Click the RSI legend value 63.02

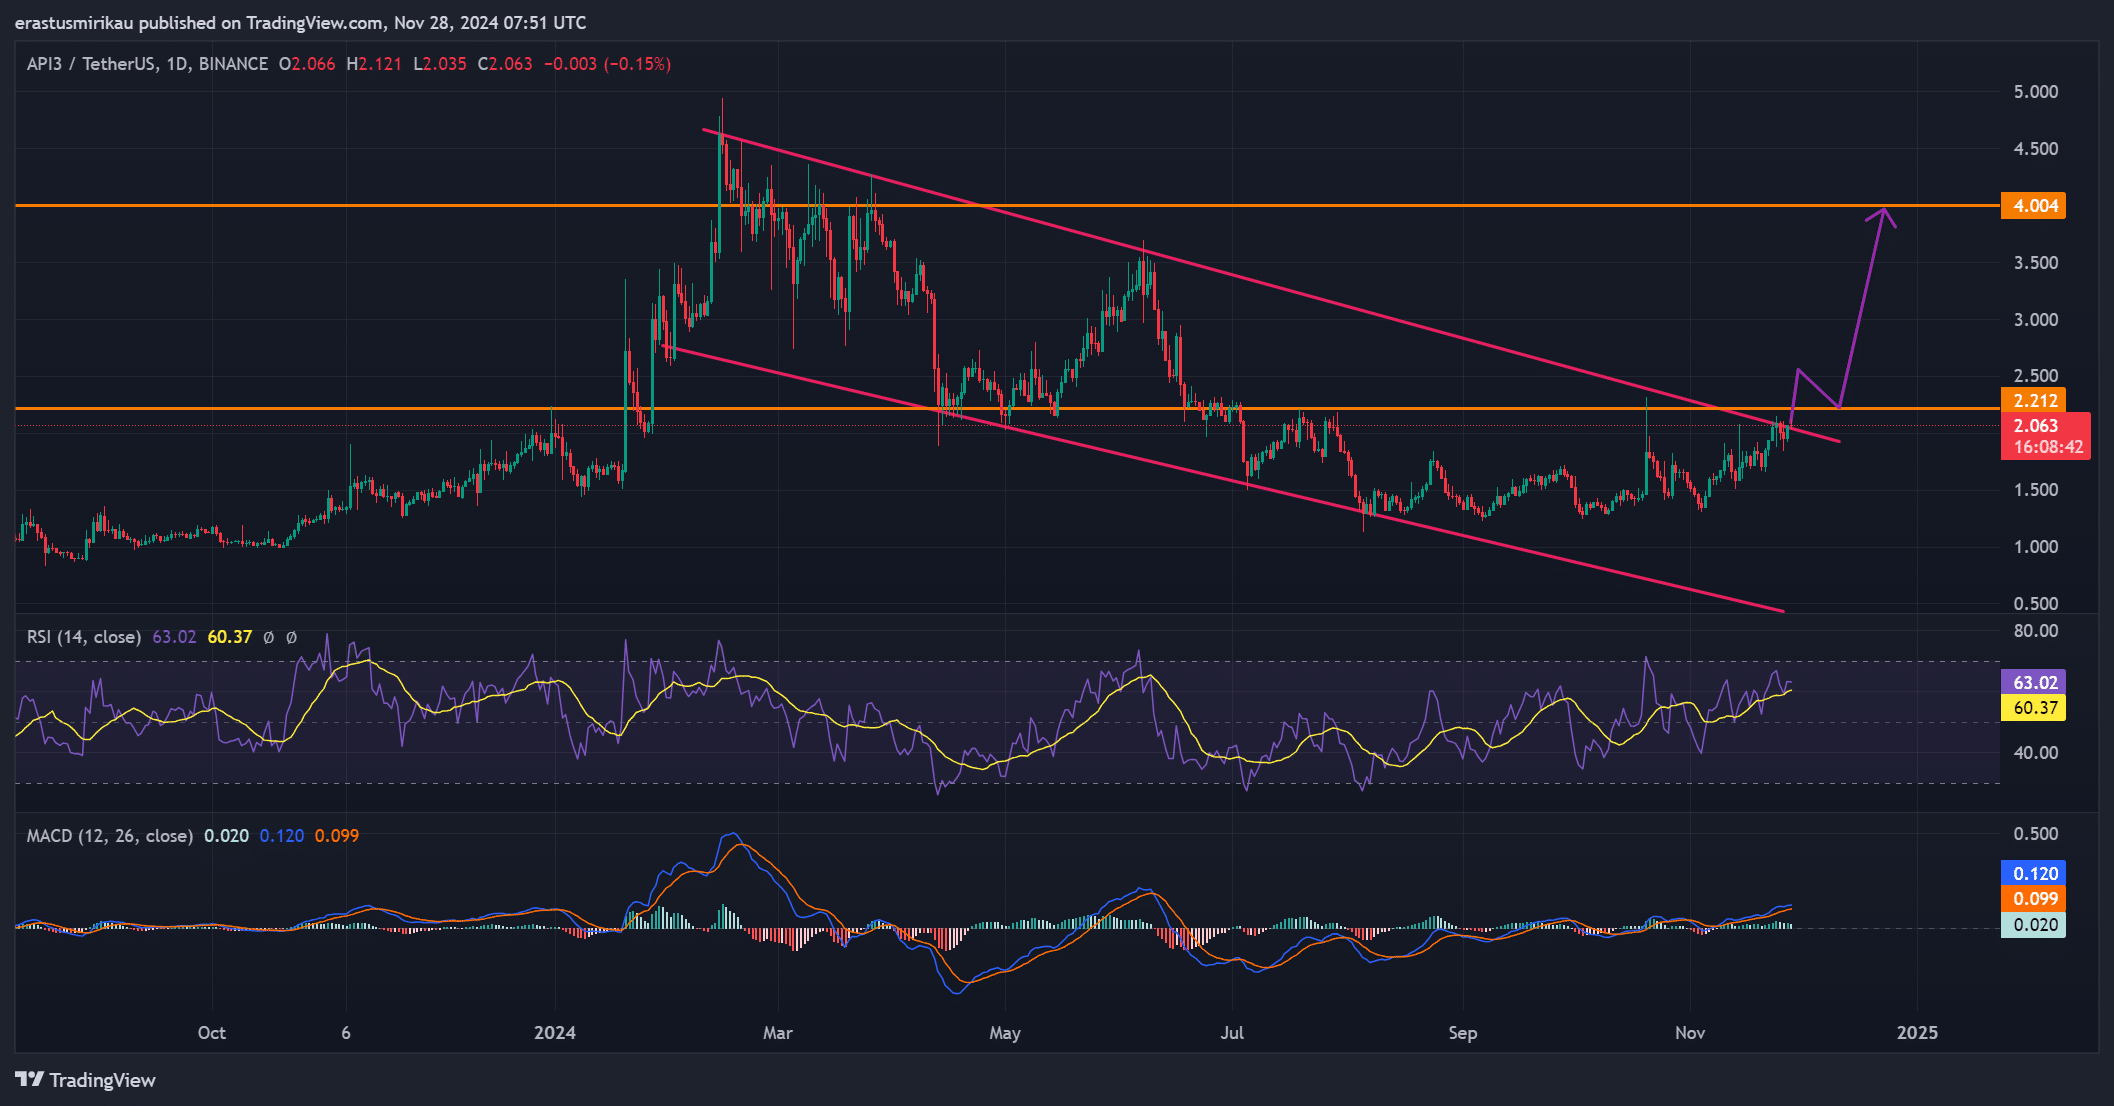click(174, 637)
